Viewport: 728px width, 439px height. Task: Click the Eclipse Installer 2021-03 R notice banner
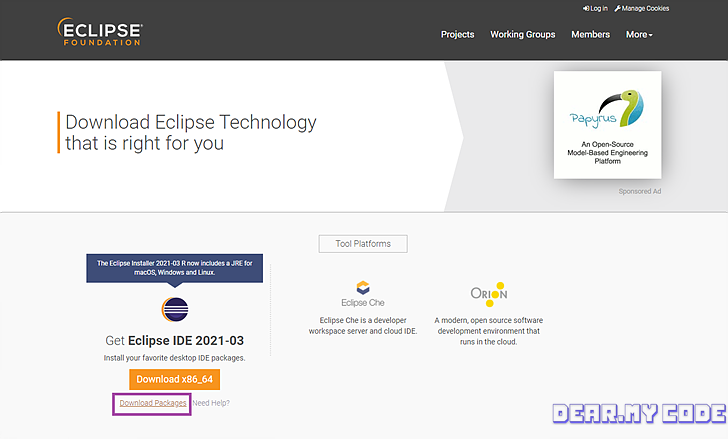click(175, 268)
